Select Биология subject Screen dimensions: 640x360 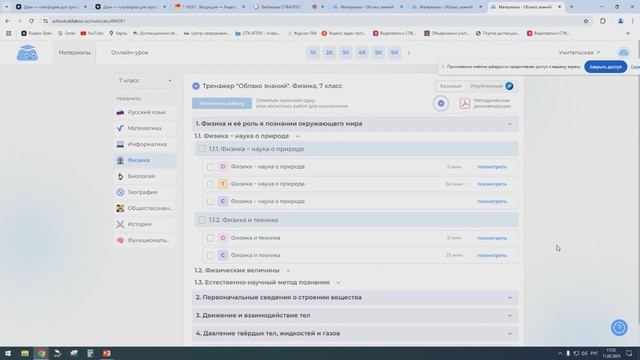coord(145,176)
